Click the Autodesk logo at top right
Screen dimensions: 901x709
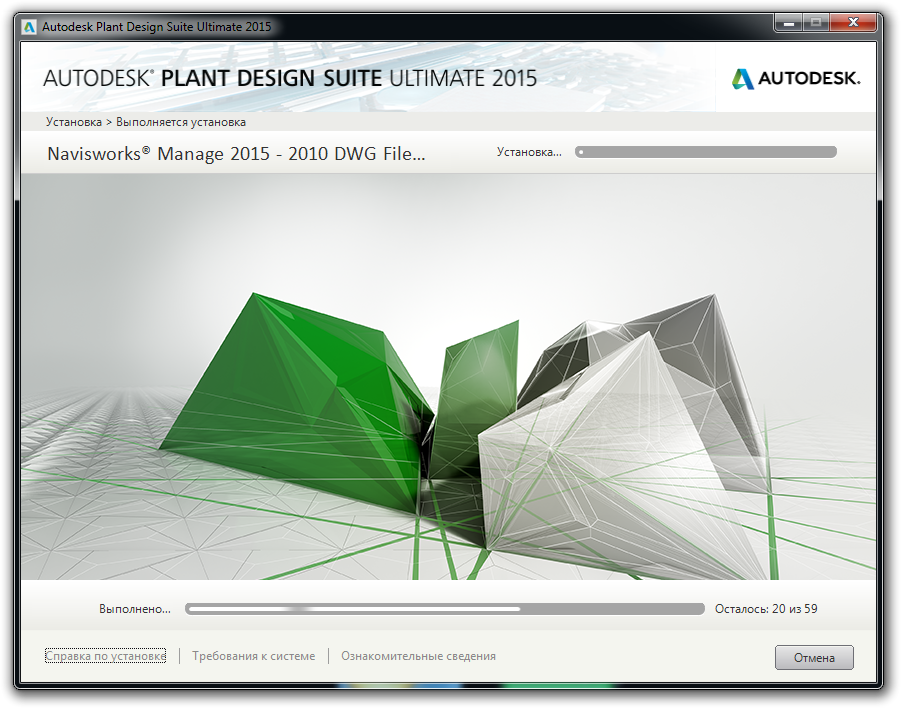coord(796,78)
